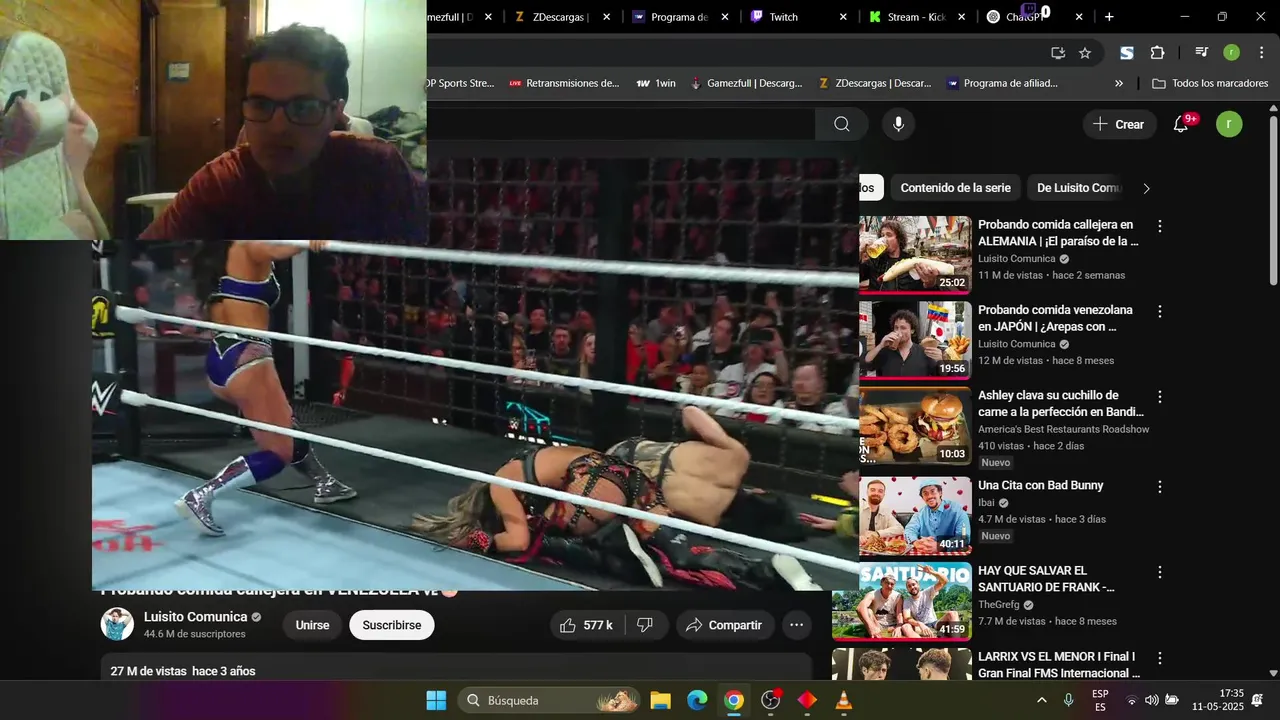Switch to the Programa de tab
The image size is (1280, 720).
pos(679,17)
